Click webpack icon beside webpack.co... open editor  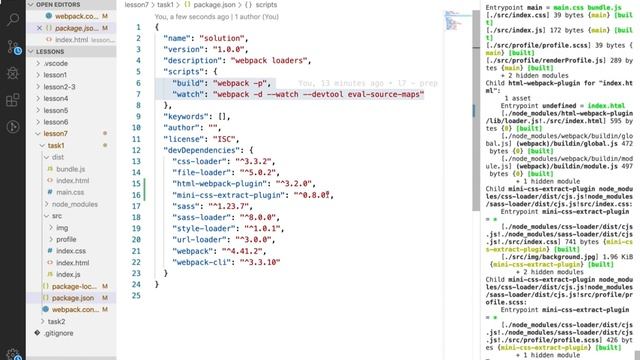point(49,16)
